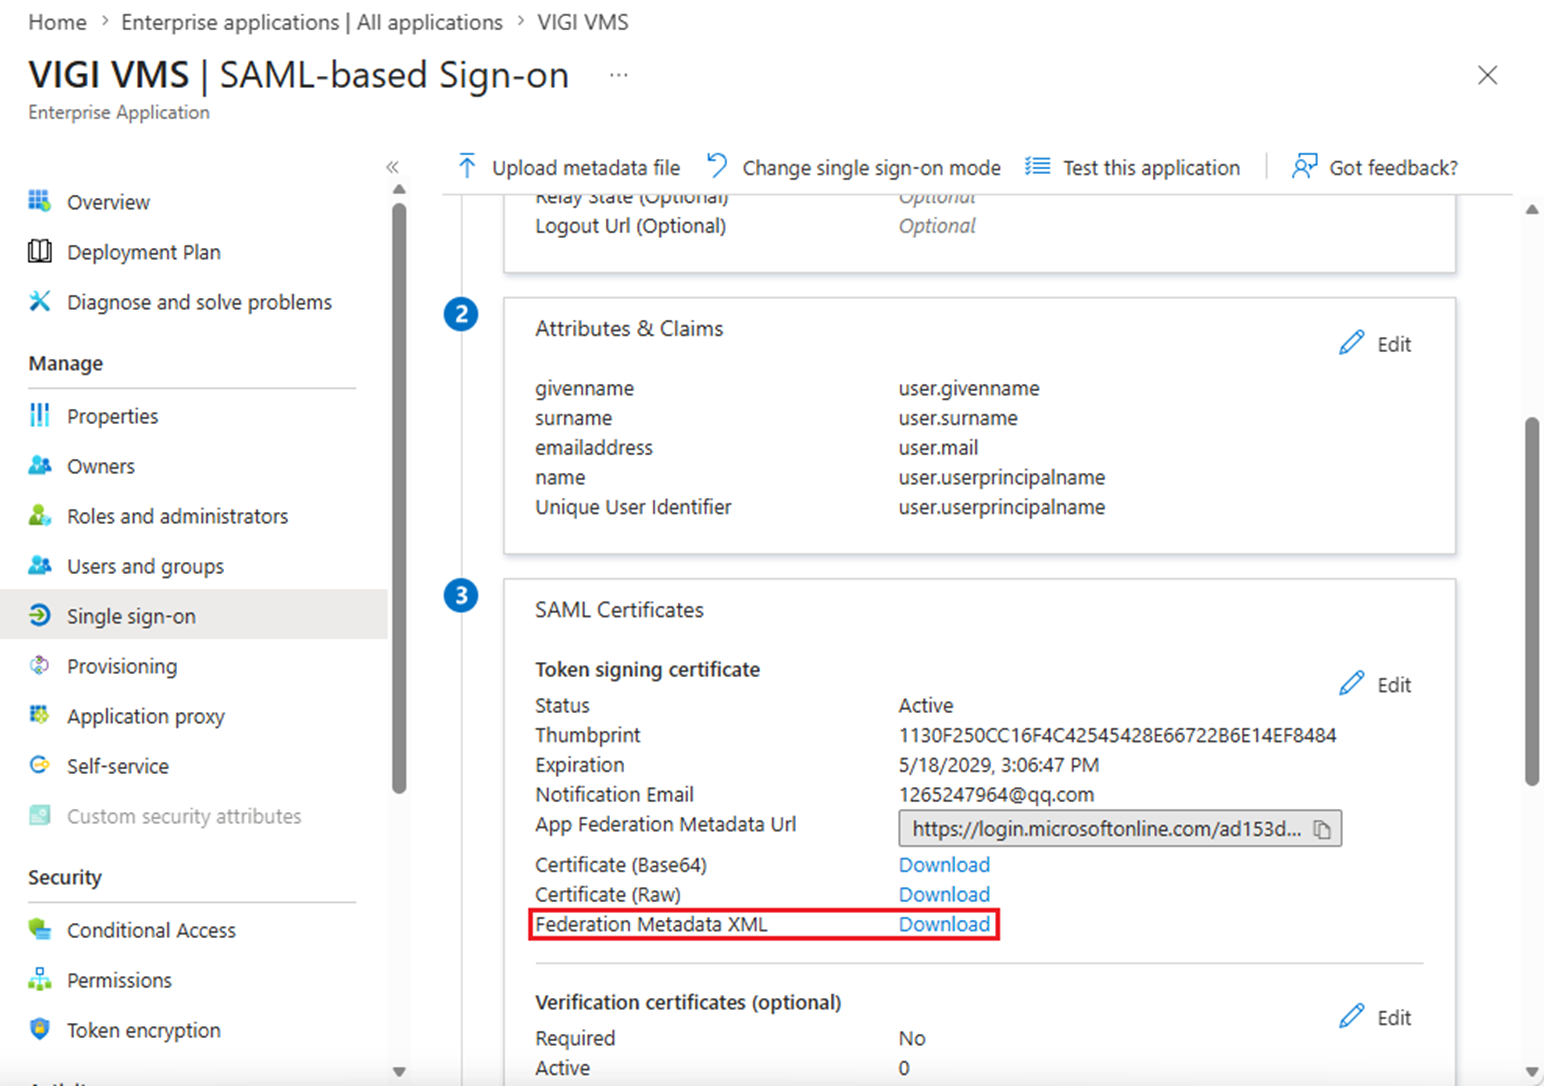The height and width of the screenshot is (1086, 1544).
Task: Open Application proxy settings
Action: [146, 716]
